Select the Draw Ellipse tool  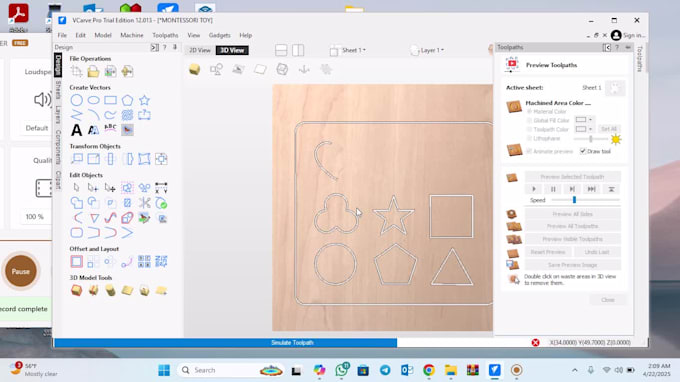(x=94, y=100)
